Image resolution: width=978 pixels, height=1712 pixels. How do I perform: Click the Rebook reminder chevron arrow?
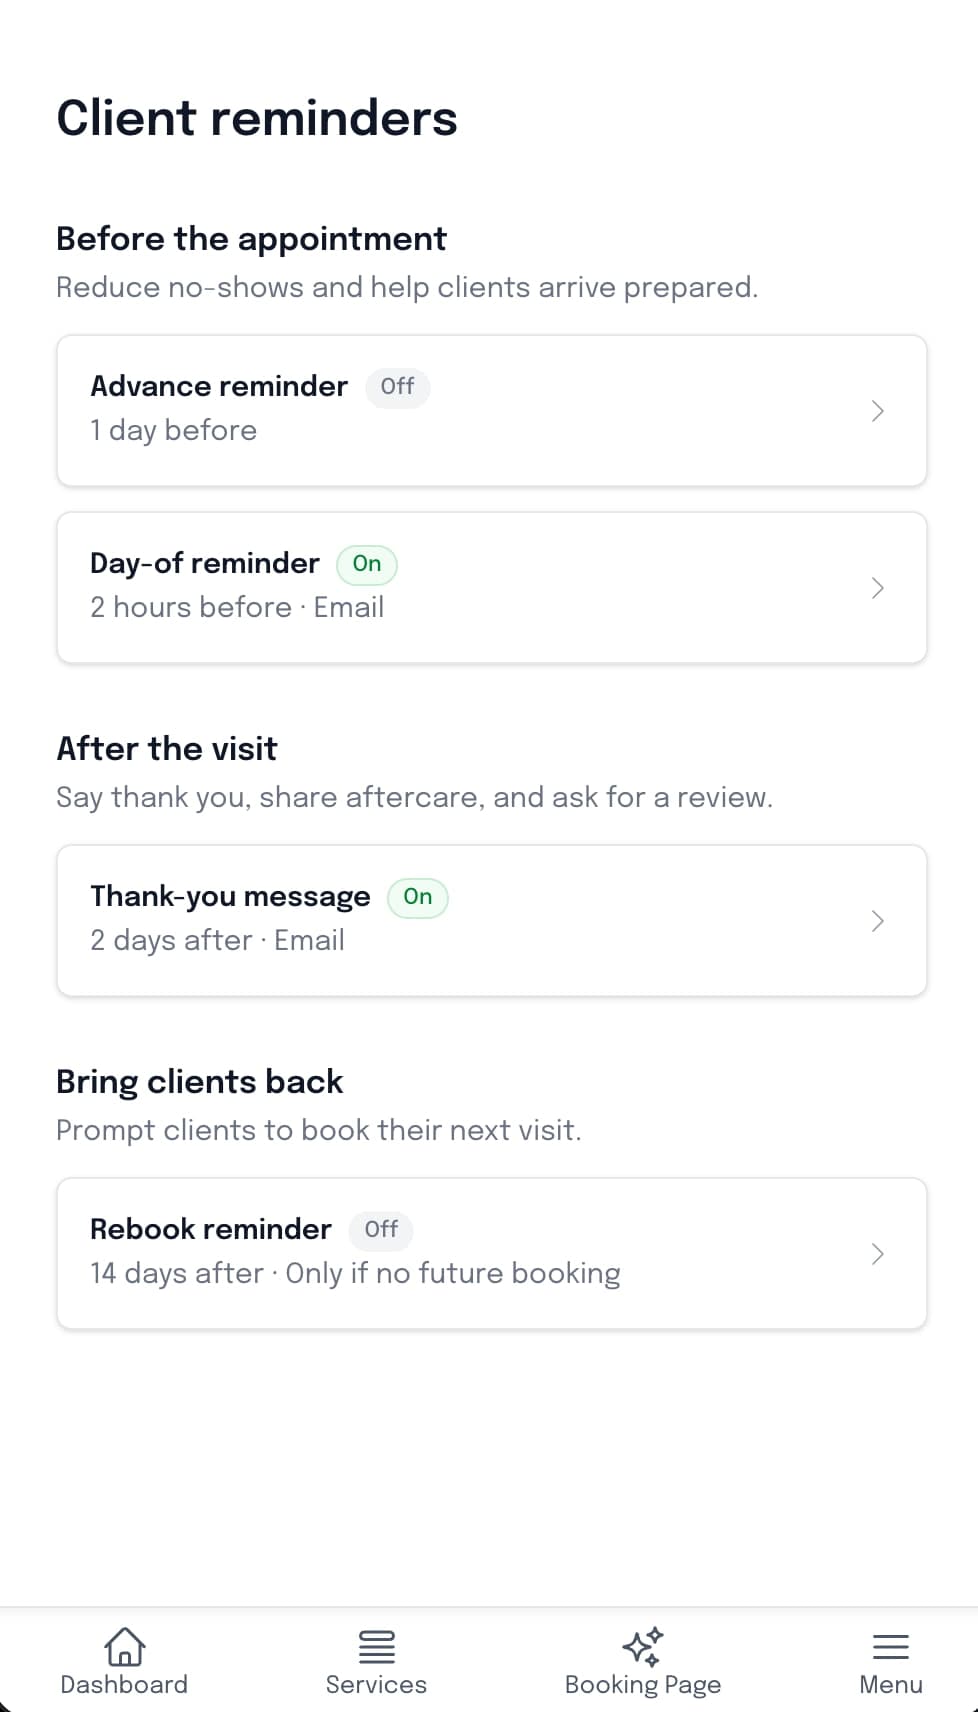877,1253
